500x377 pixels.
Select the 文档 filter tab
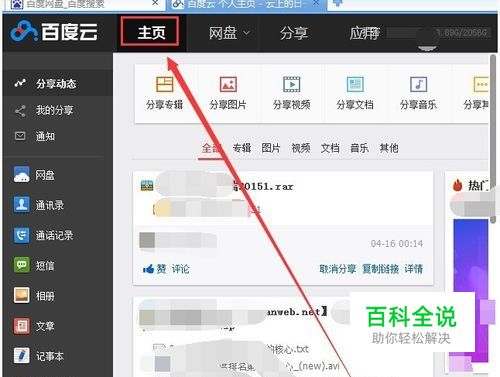point(330,148)
